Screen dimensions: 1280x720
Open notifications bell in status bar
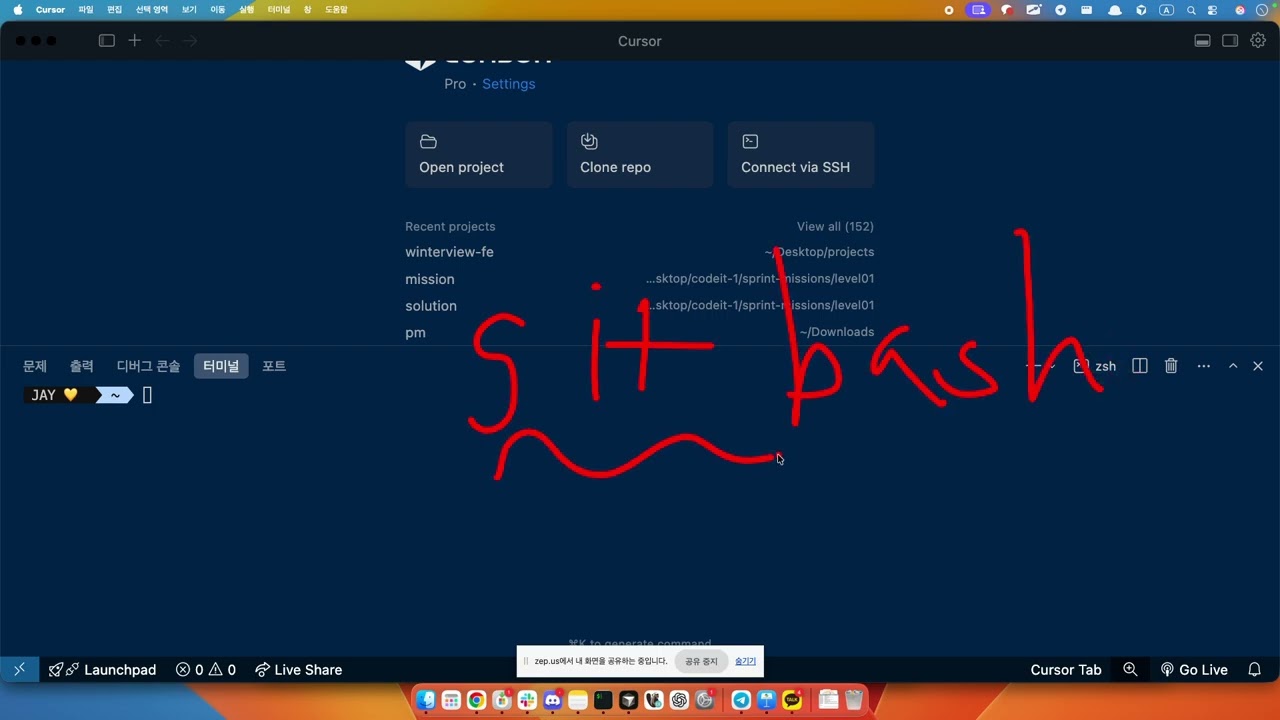point(1255,670)
